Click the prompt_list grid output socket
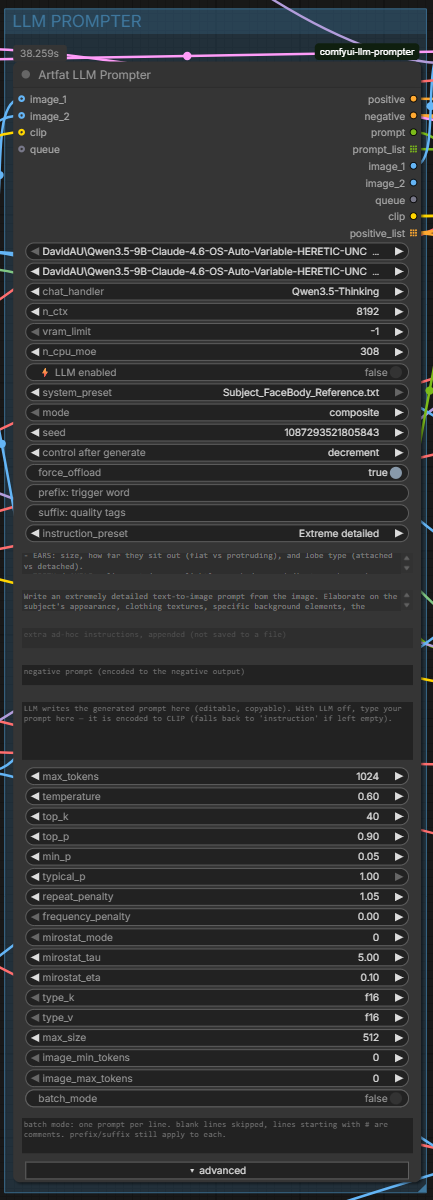Viewport: 433px width, 1200px height. [x=414, y=149]
